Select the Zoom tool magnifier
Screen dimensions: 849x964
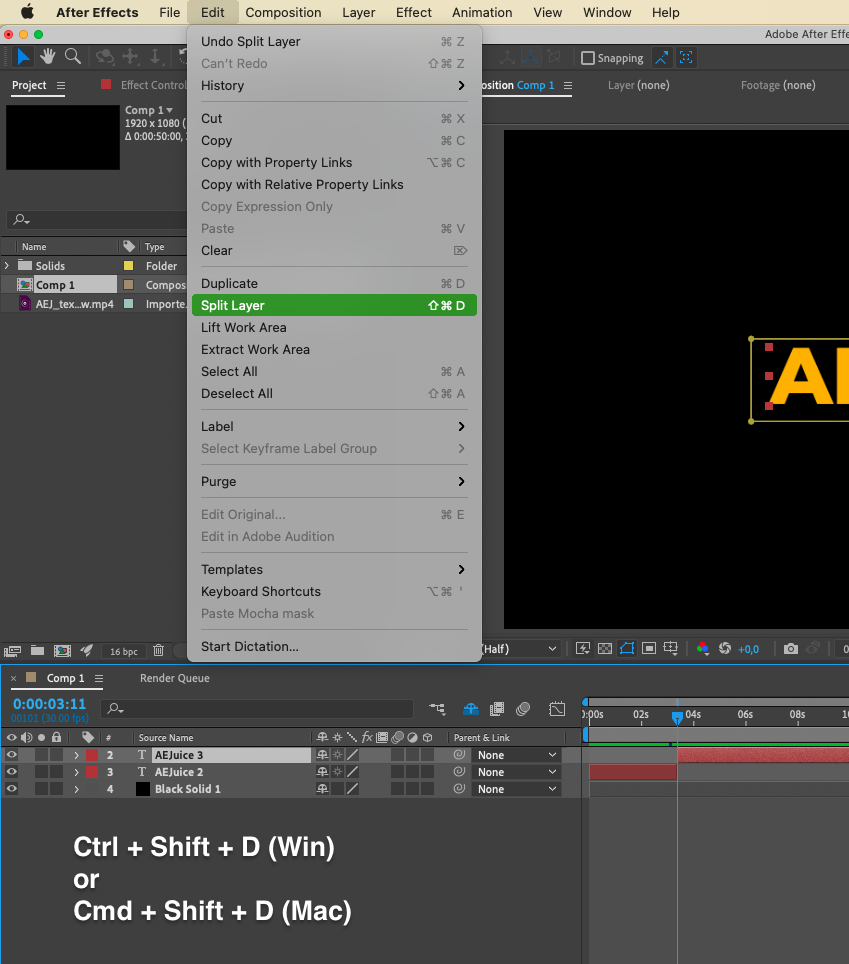click(x=73, y=57)
